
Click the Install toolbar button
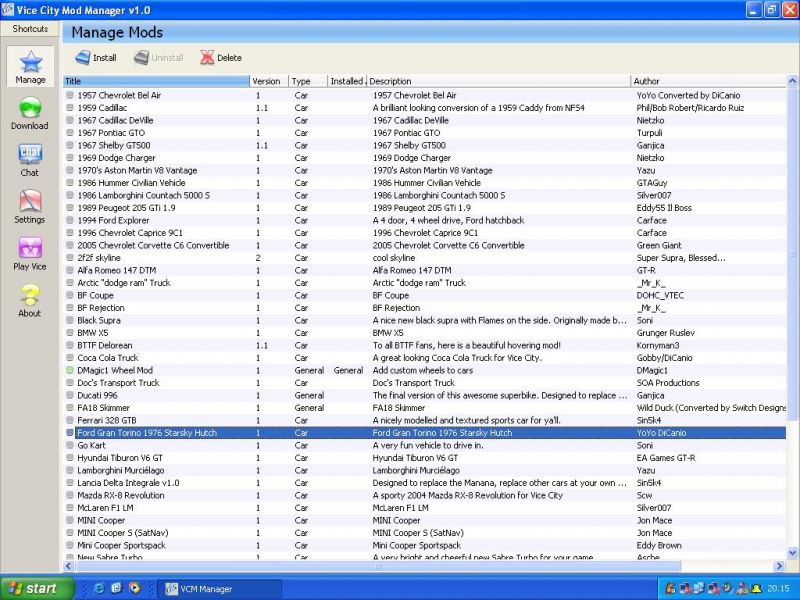pyautogui.click(x=96, y=58)
